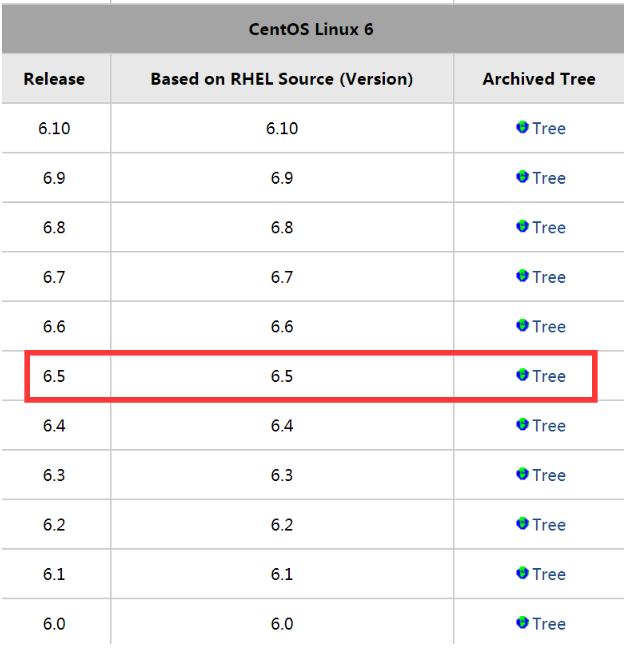Click the Based on RHEL Source (Version) header
This screenshot has height=652, width=630.
pyautogui.click(x=282, y=79)
